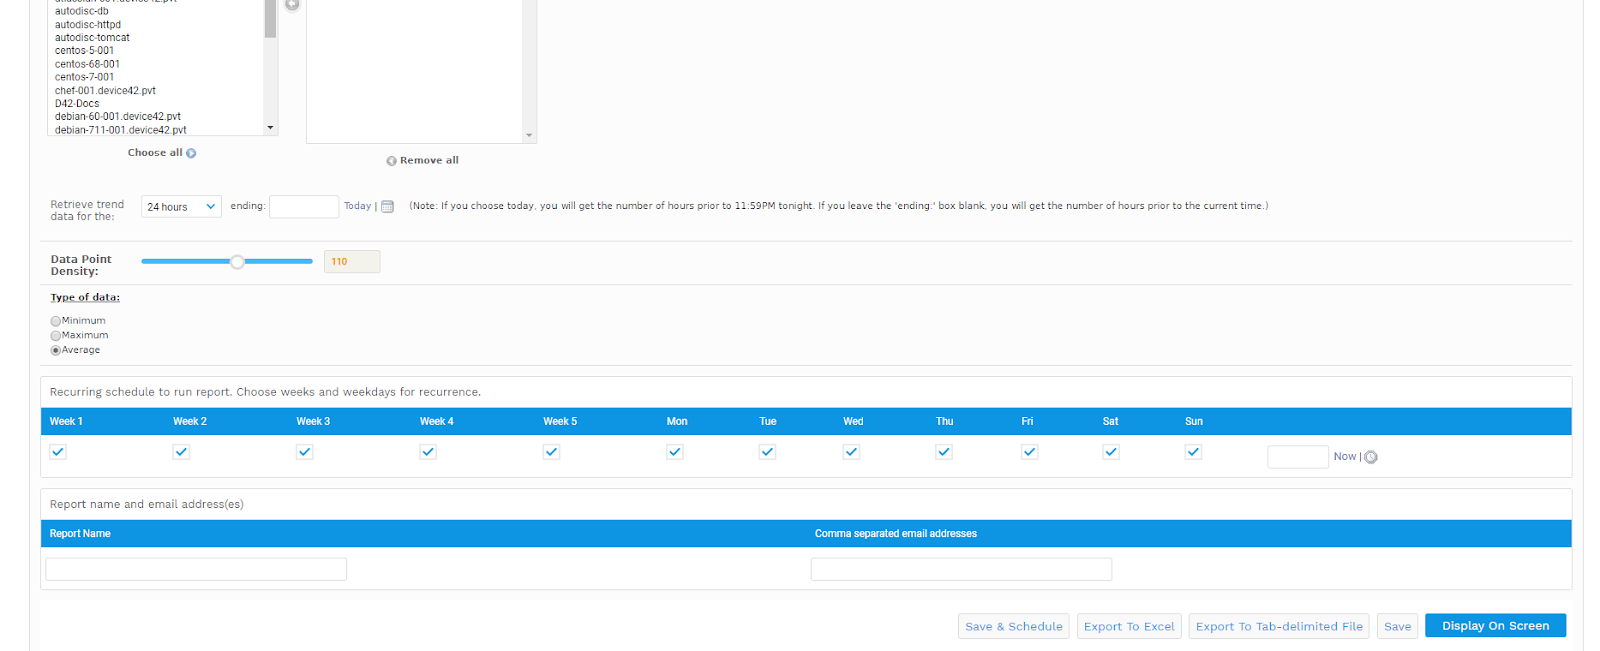The height and width of the screenshot is (651, 1600).
Task: Click Export To Excel button
Action: point(1129,626)
